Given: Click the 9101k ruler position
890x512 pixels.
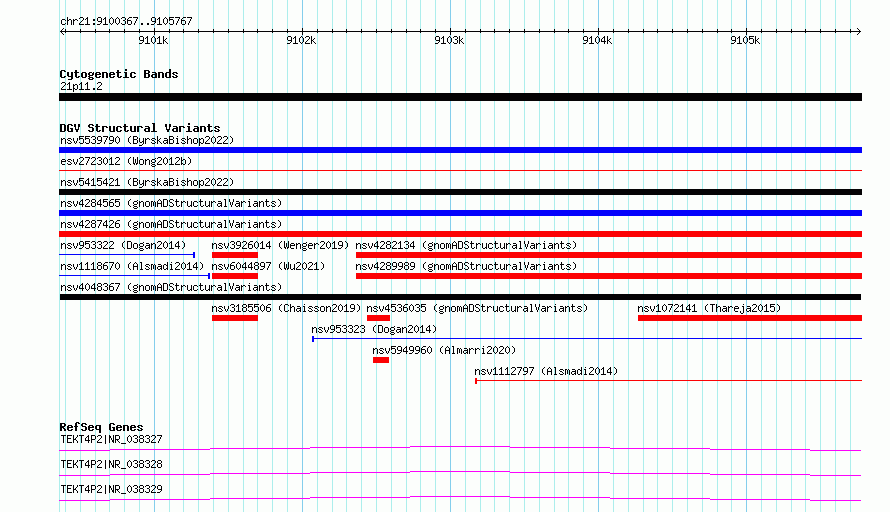Looking at the screenshot, I should (x=153, y=40).
